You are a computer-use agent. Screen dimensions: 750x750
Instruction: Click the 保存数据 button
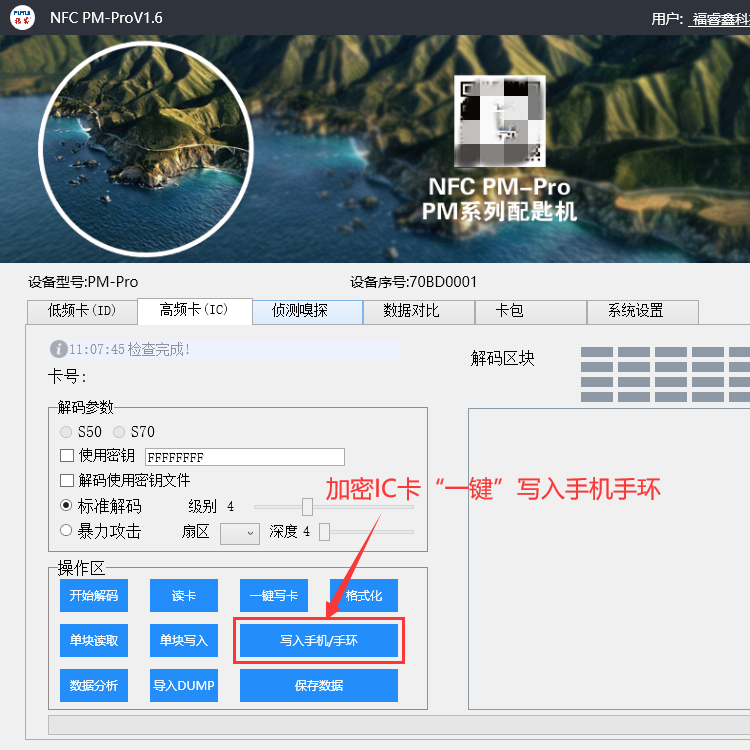click(x=318, y=685)
